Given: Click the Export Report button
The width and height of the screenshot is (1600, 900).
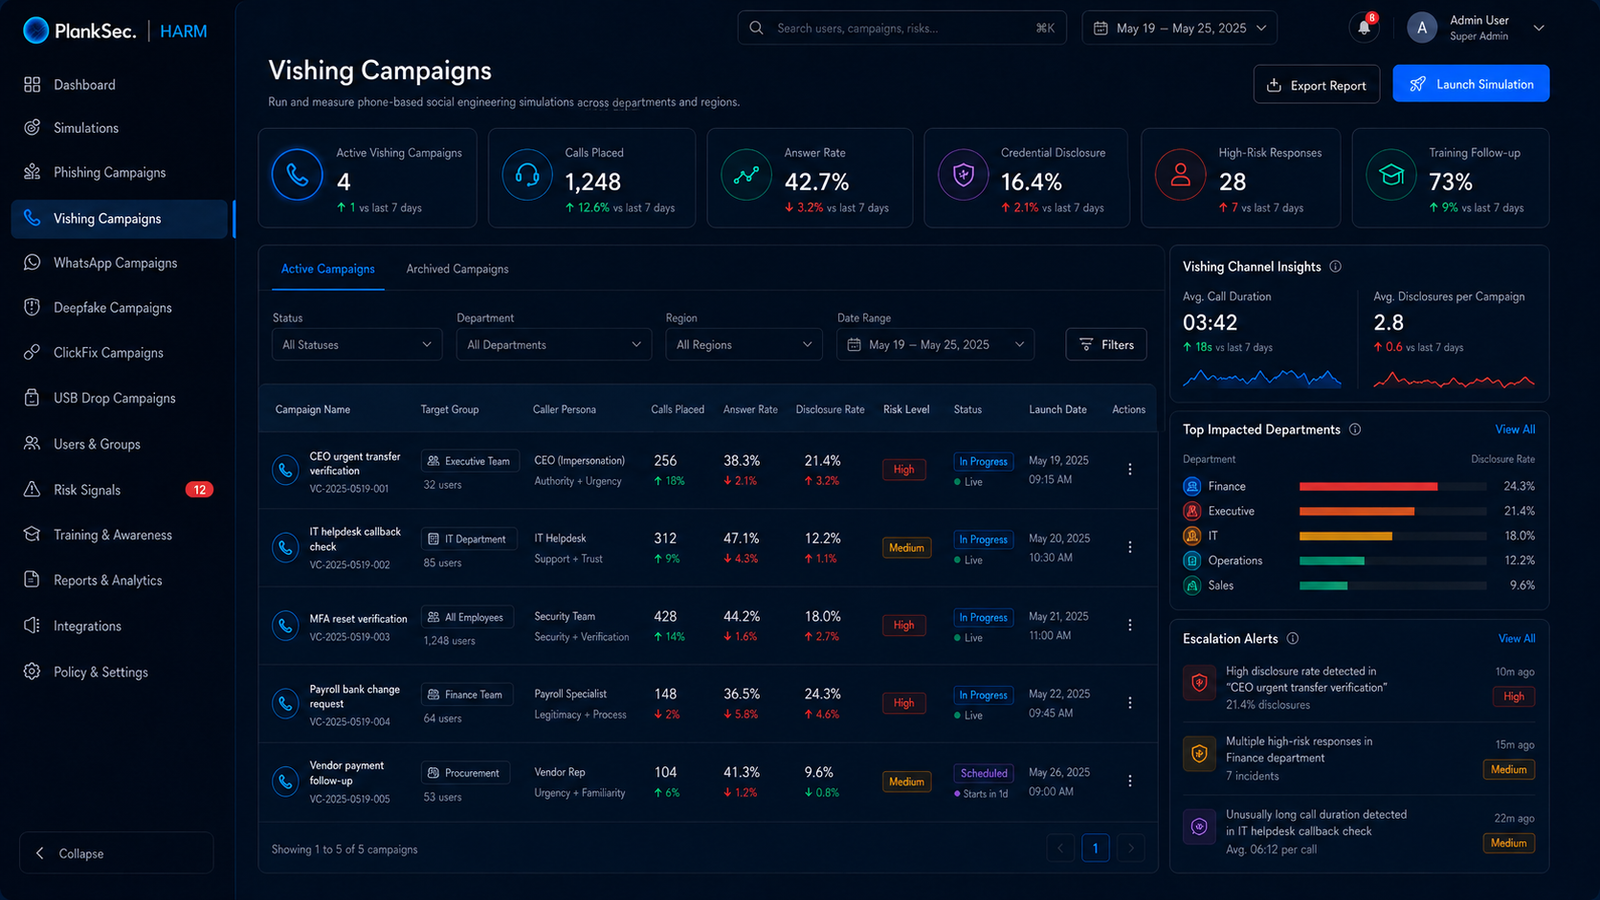Looking at the screenshot, I should click(x=1316, y=85).
